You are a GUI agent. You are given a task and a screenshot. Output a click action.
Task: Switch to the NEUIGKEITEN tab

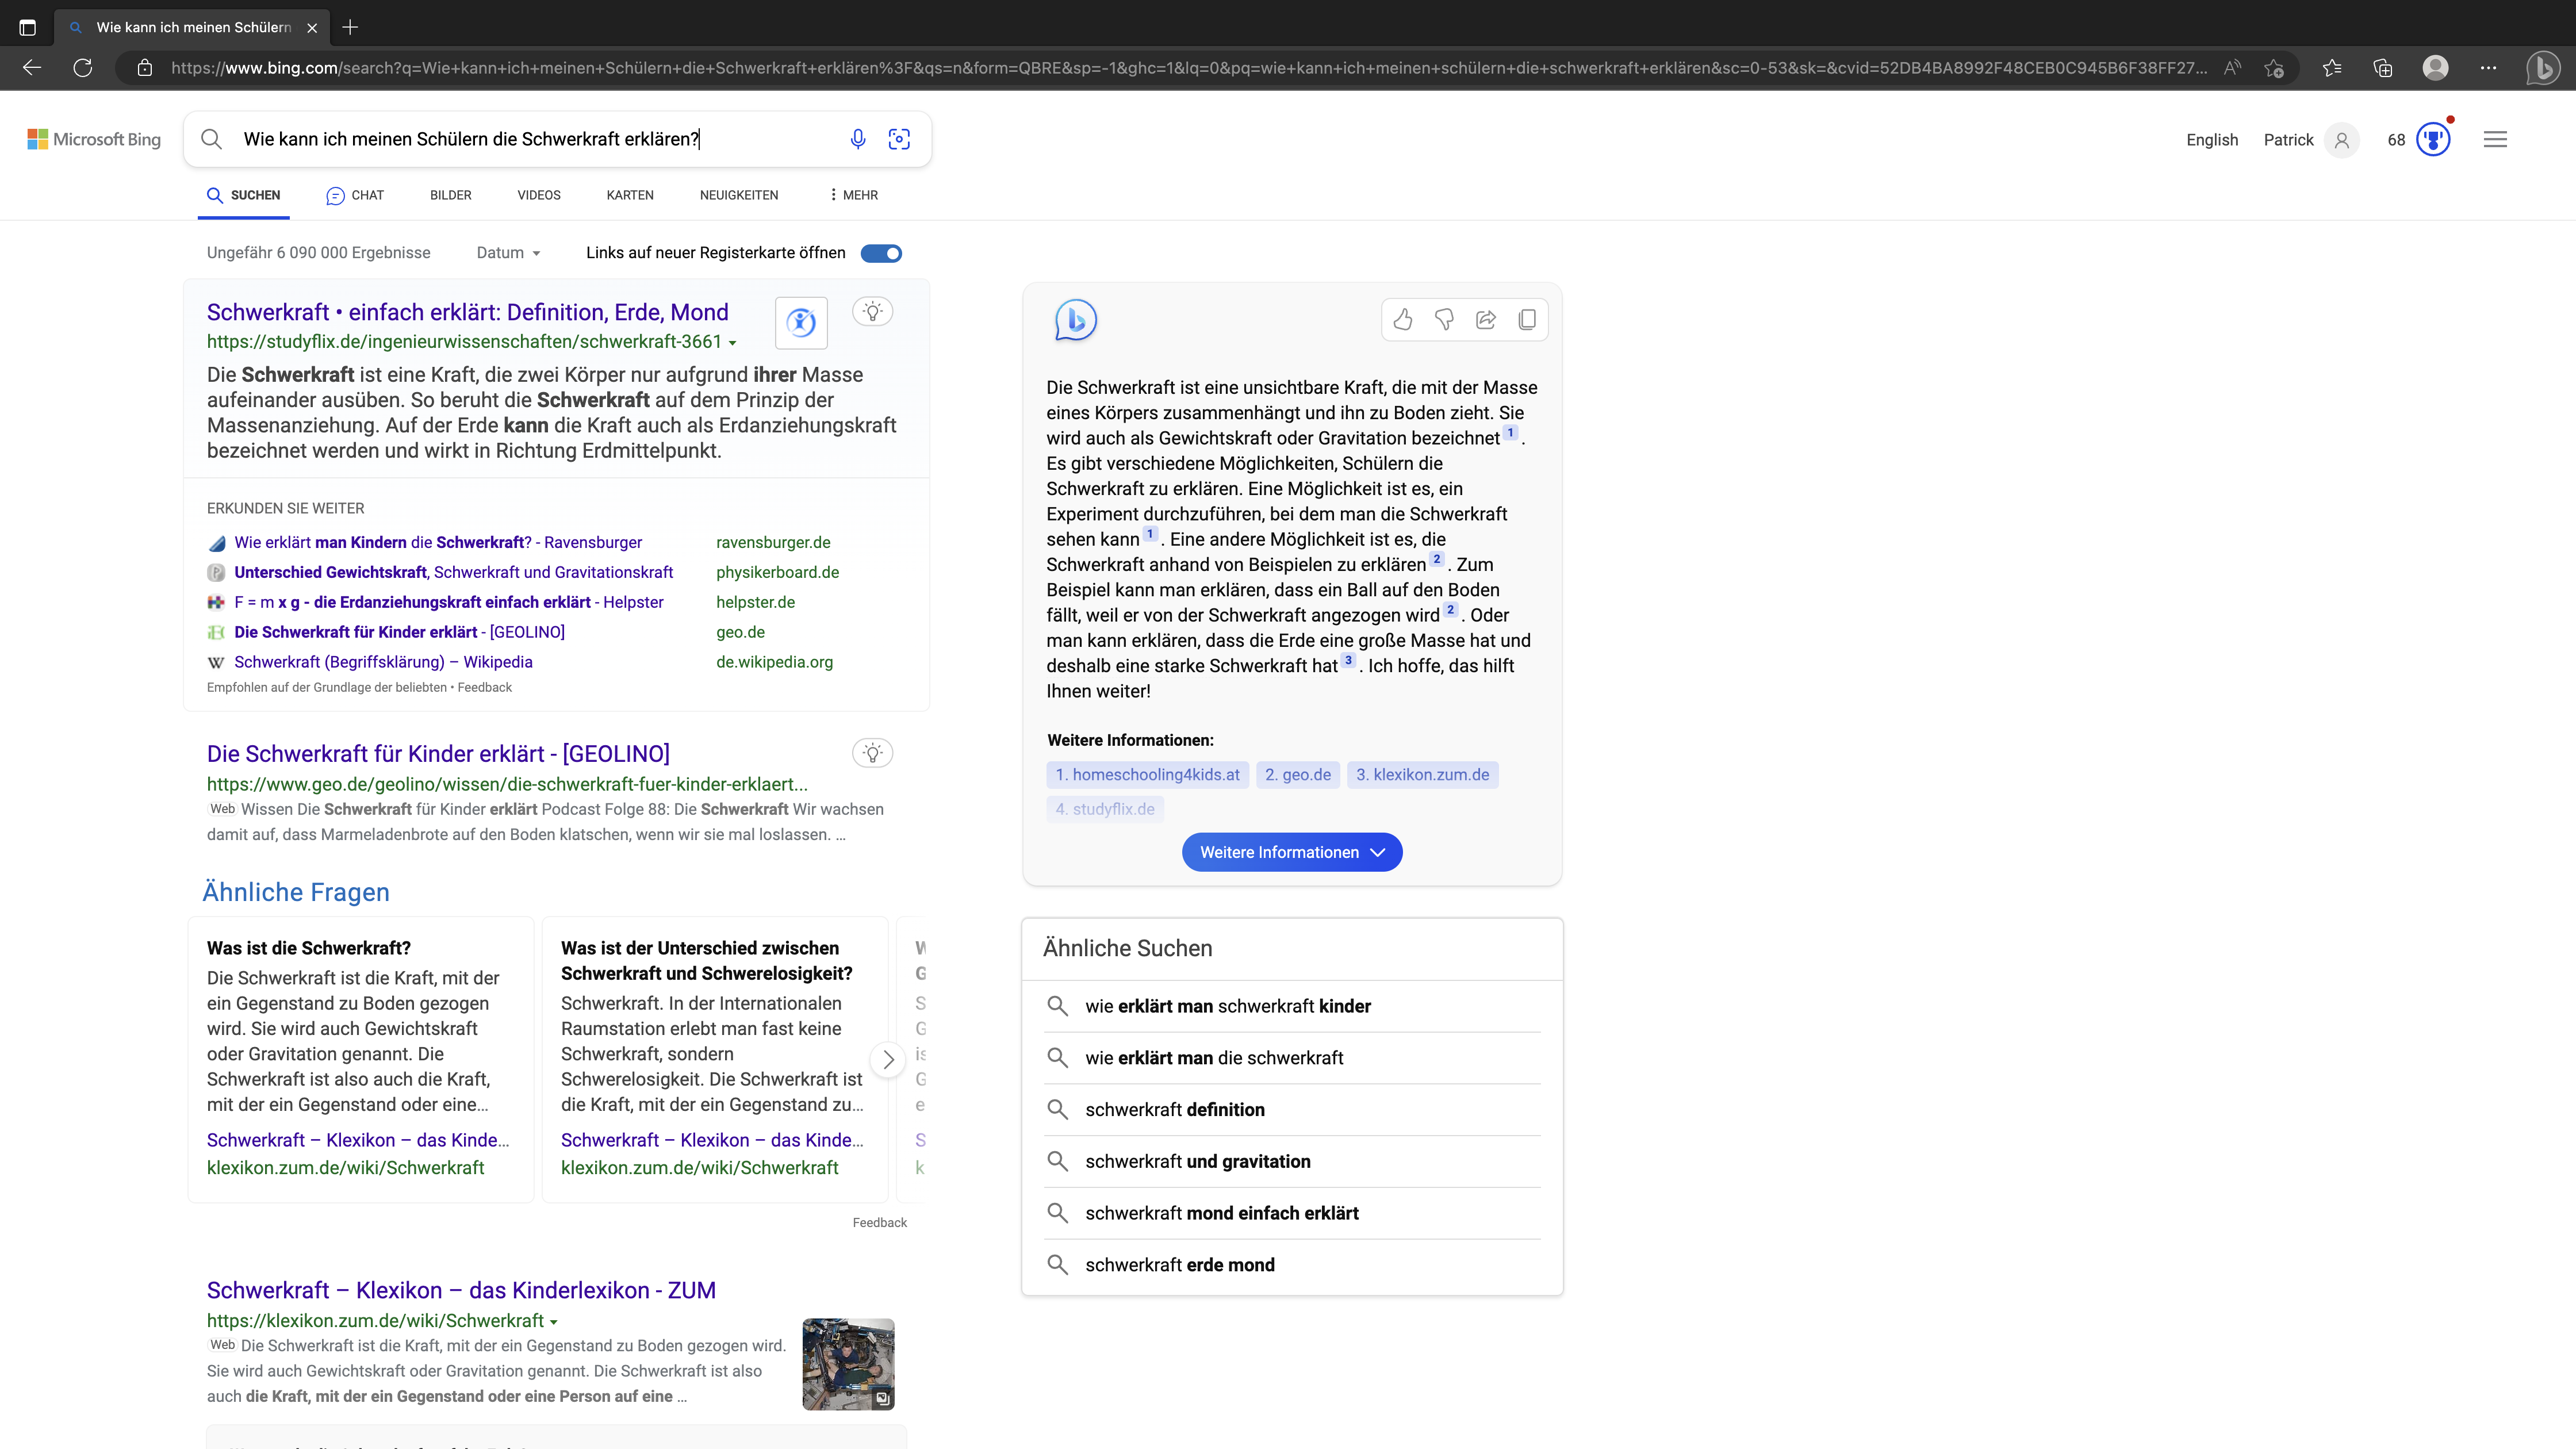pos(739,195)
